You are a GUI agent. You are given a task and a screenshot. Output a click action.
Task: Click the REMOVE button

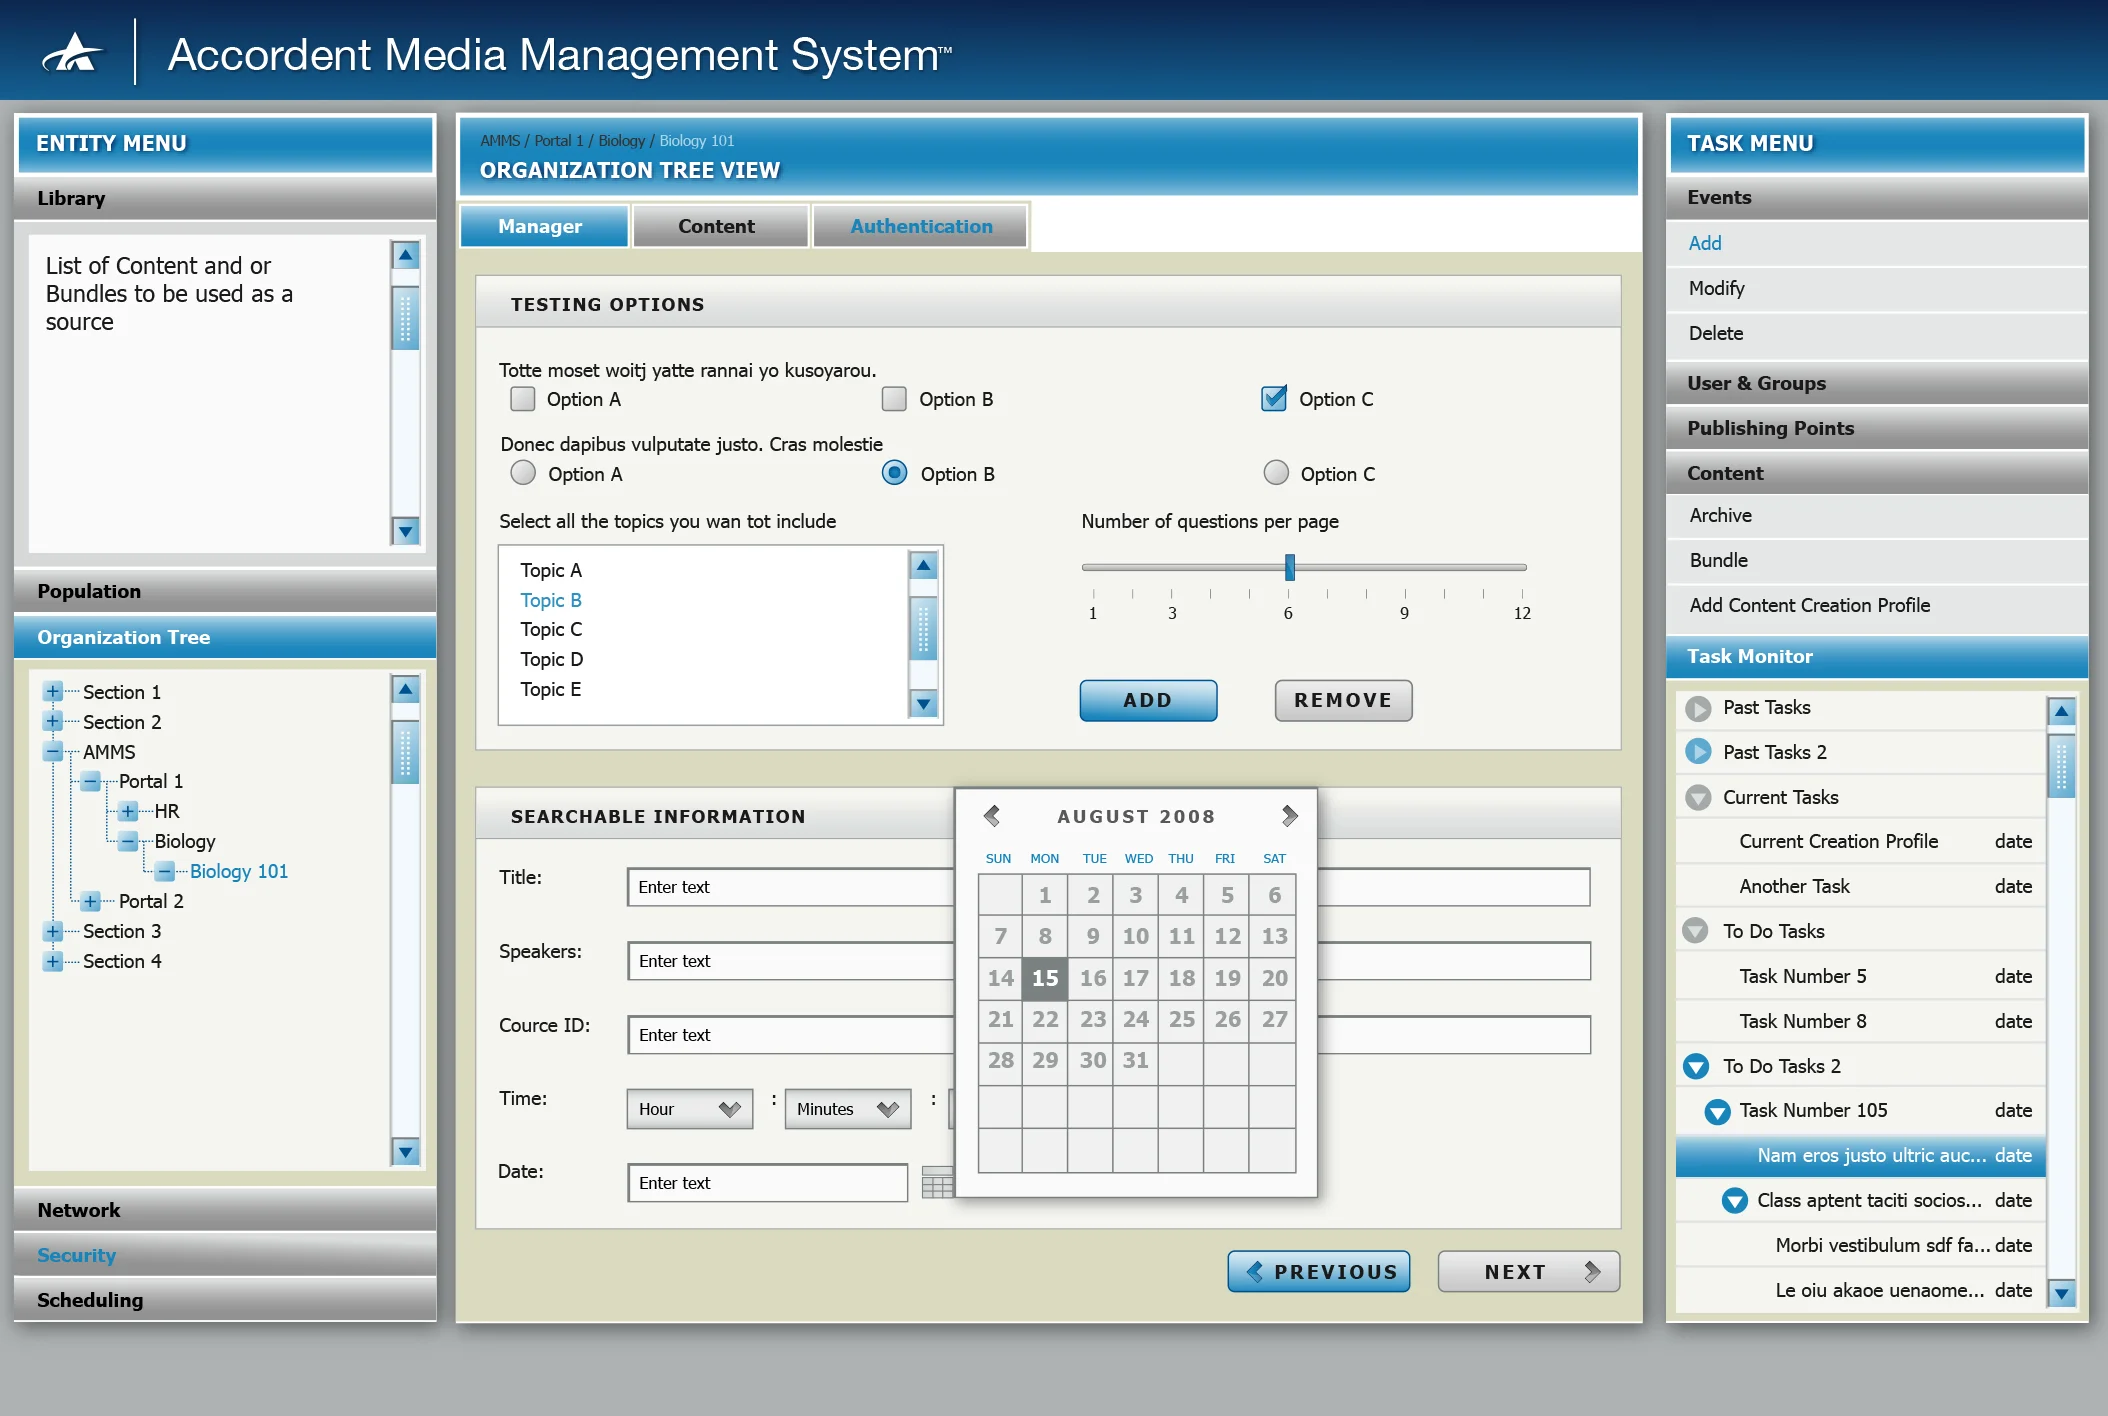(x=1343, y=700)
